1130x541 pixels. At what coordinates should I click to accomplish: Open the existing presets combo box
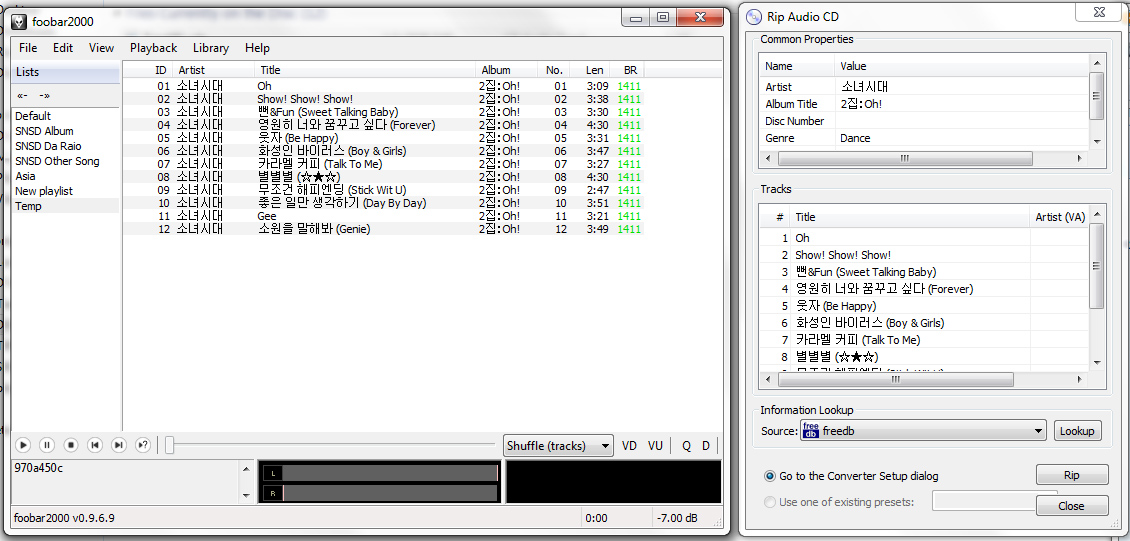tap(984, 501)
